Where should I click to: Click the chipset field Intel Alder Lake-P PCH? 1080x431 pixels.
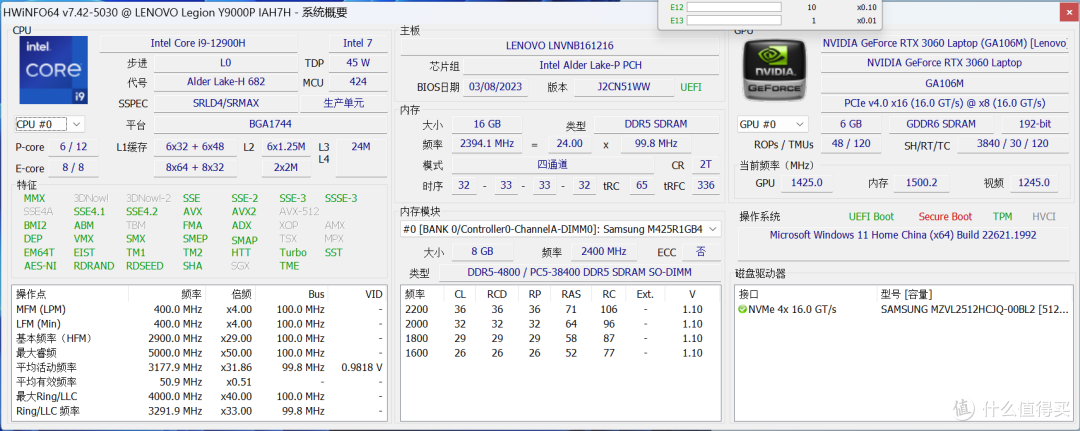click(591, 65)
